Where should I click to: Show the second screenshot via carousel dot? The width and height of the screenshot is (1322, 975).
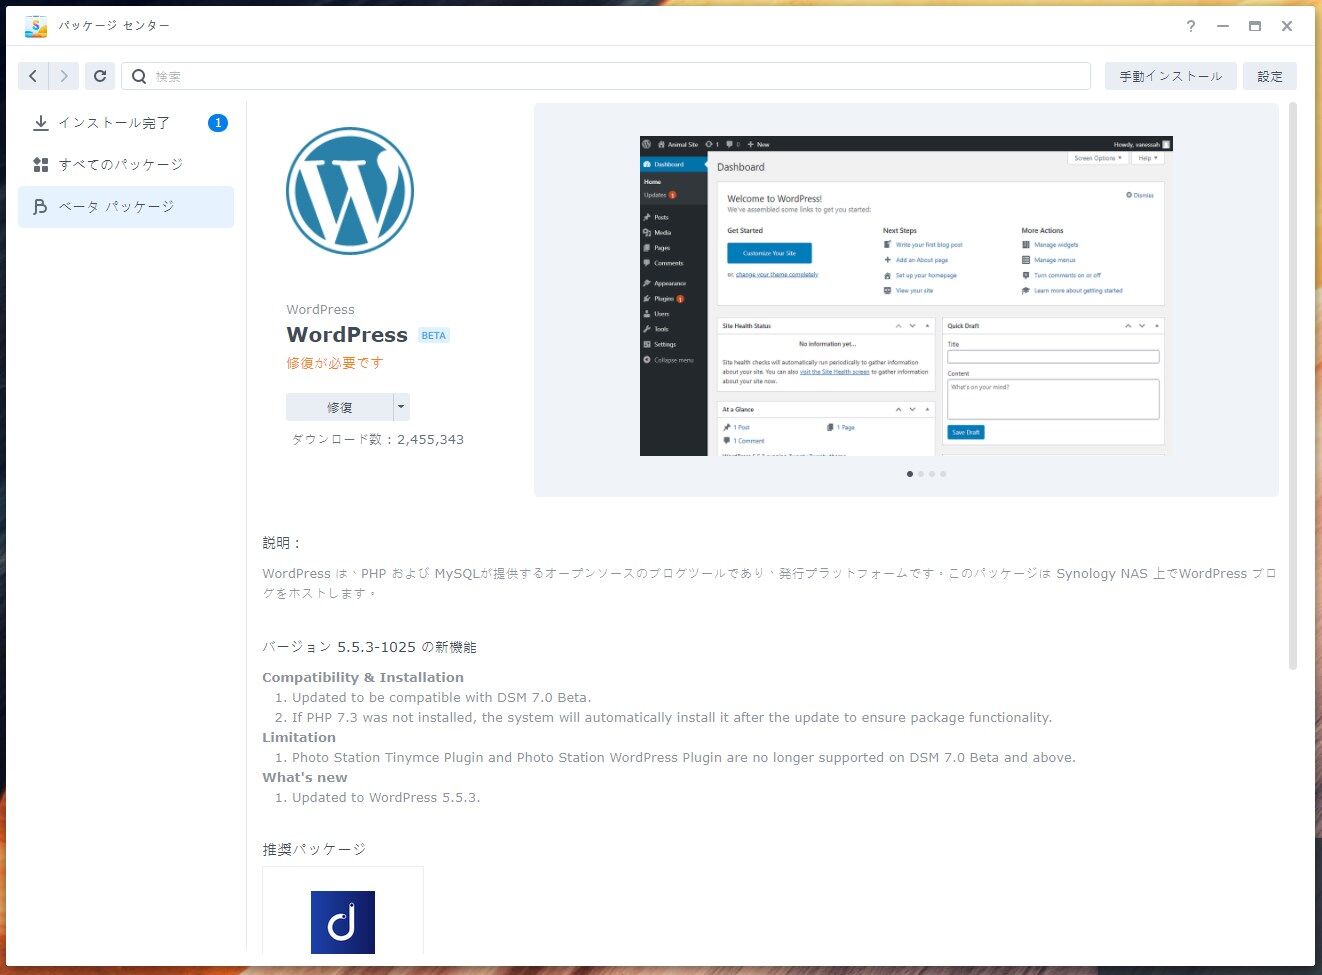921,474
